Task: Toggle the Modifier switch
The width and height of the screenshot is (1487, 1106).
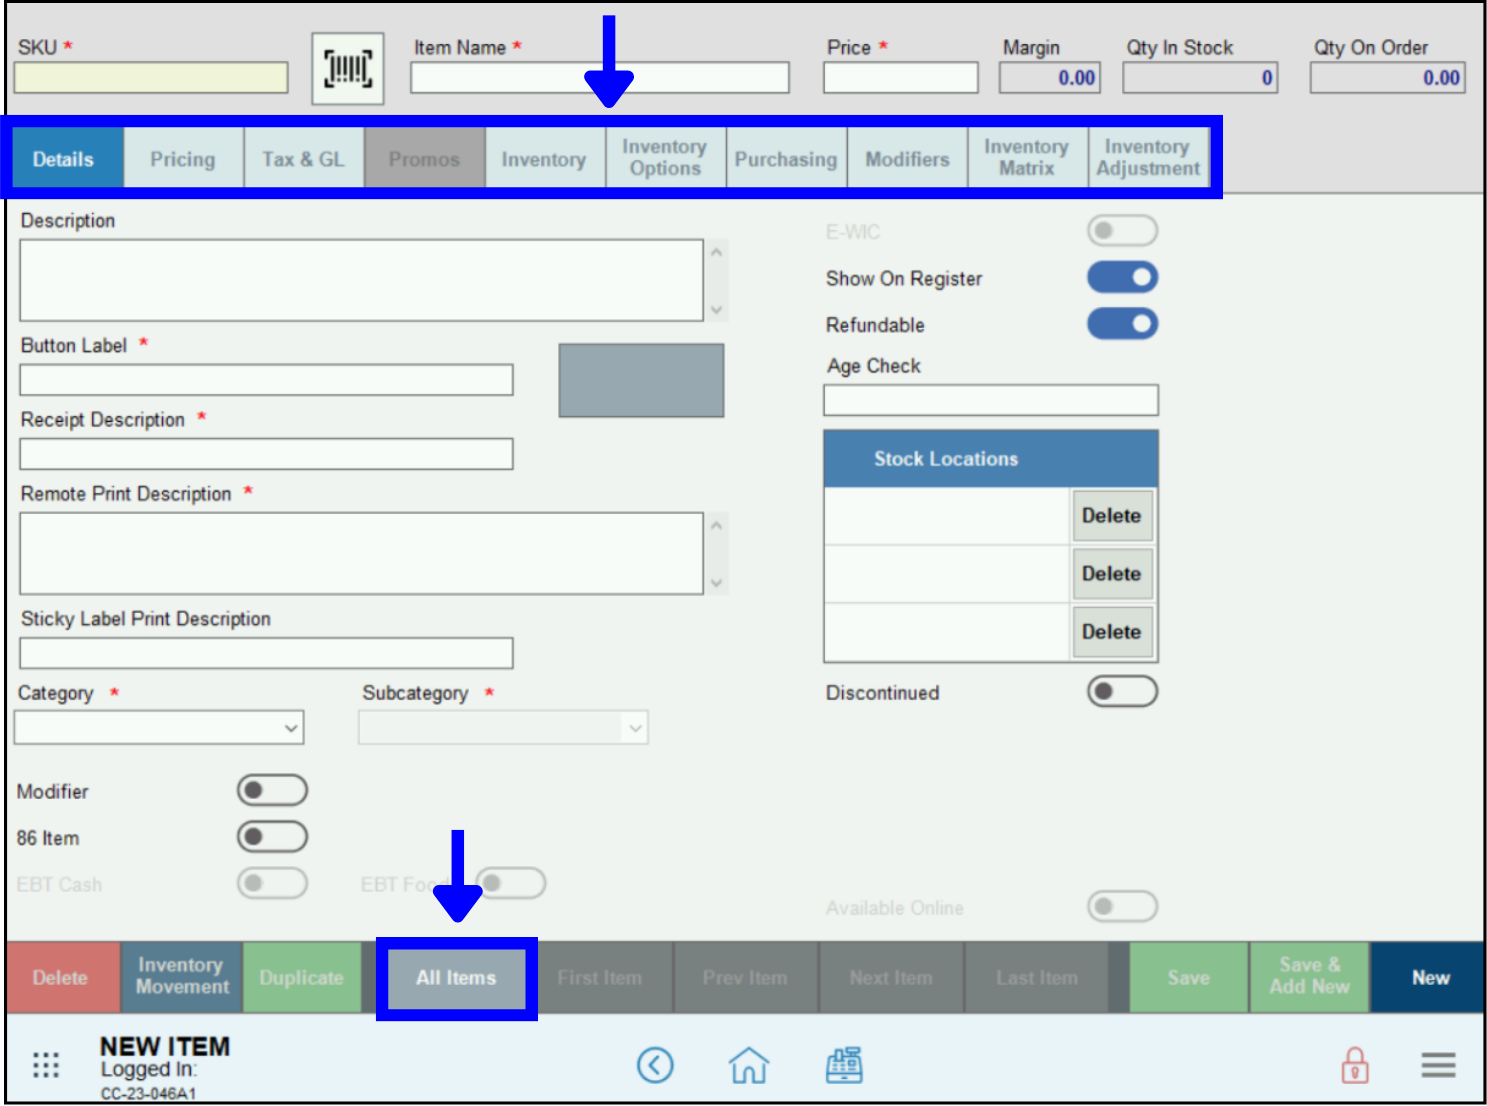Action: (x=272, y=790)
